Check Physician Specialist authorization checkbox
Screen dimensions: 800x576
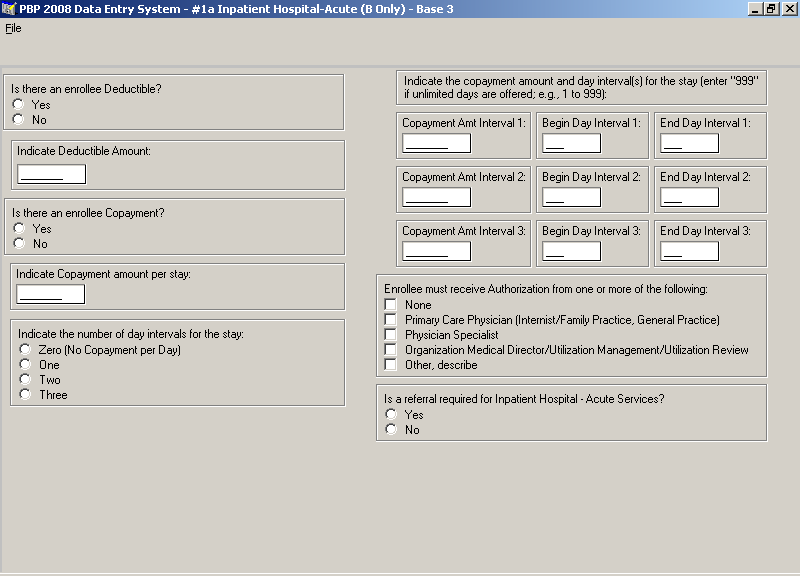(390, 335)
